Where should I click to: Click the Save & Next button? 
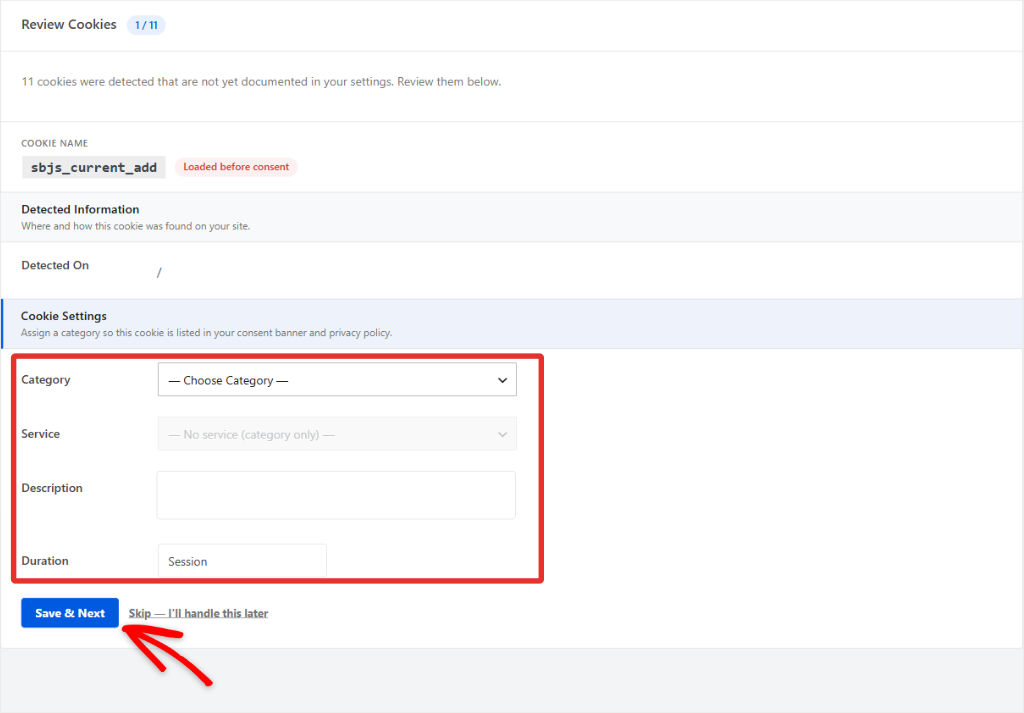[70, 613]
